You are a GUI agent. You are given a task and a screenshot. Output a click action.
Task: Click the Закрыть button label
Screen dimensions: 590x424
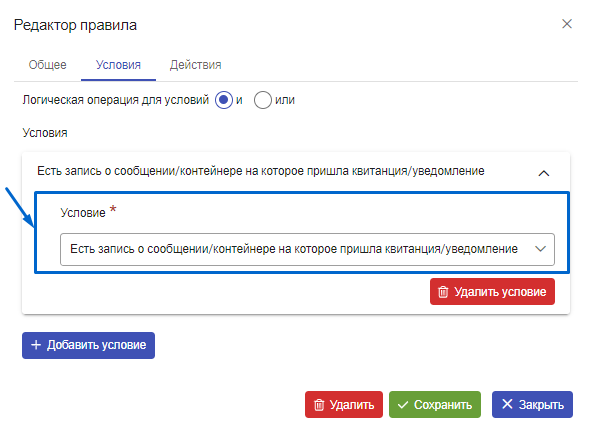(x=541, y=405)
